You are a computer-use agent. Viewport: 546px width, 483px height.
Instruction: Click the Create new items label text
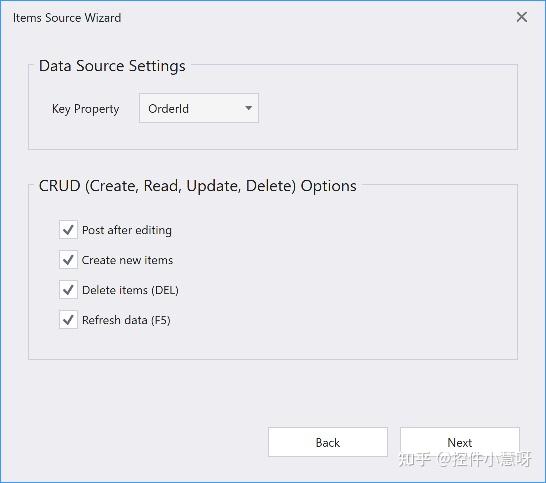pyautogui.click(x=127, y=260)
